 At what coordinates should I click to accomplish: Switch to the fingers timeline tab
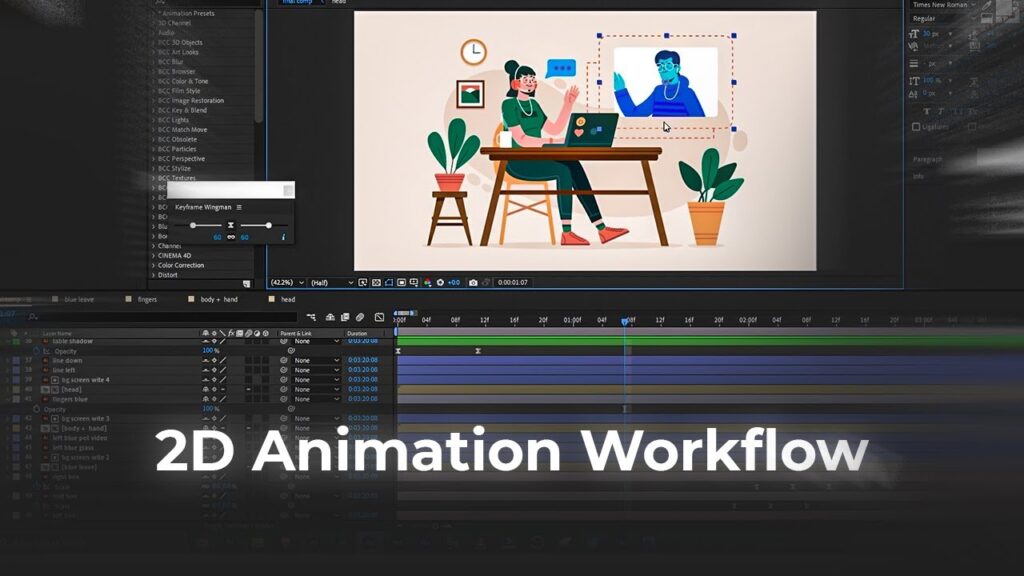point(147,299)
